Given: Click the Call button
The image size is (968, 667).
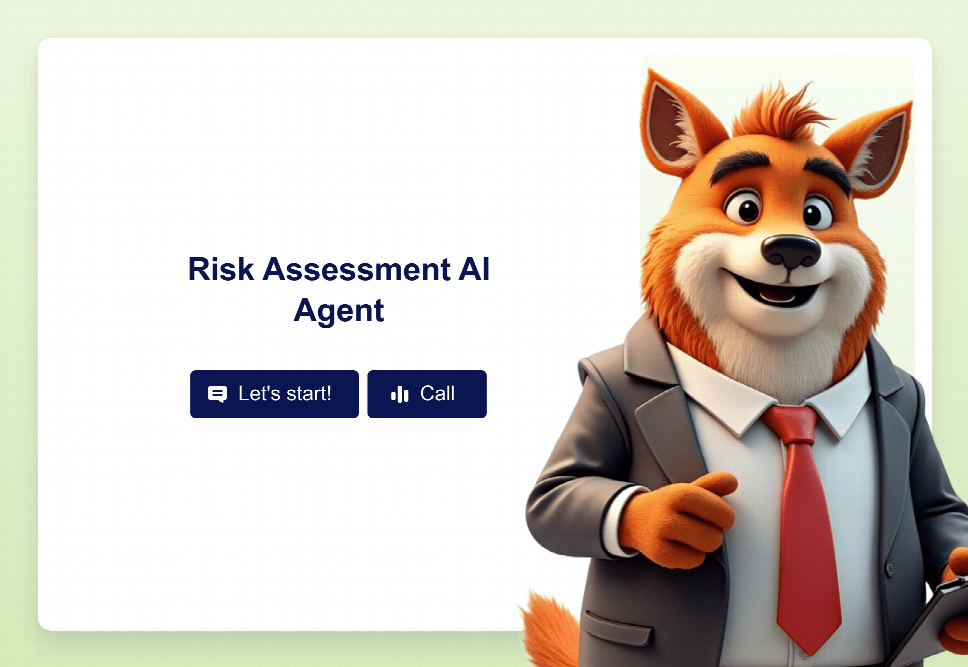Looking at the screenshot, I should pyautogui.click(x=427, y=394).
